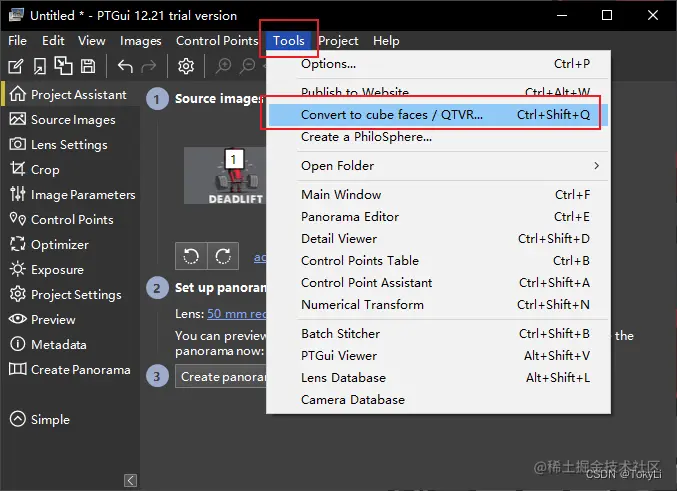The image size is (677, 491).
Task: Open Control Points sidebar tab
Action: 70,220
